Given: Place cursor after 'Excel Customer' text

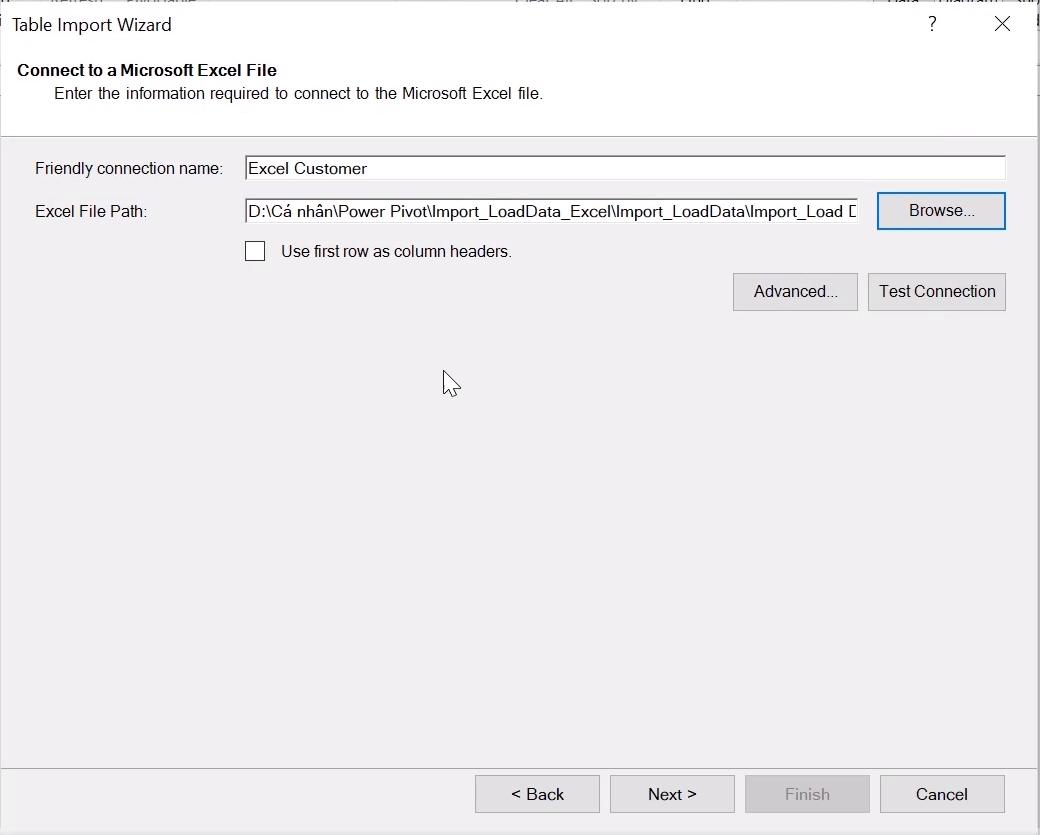Looking at the screenshot, I should (x=368, y=167).
